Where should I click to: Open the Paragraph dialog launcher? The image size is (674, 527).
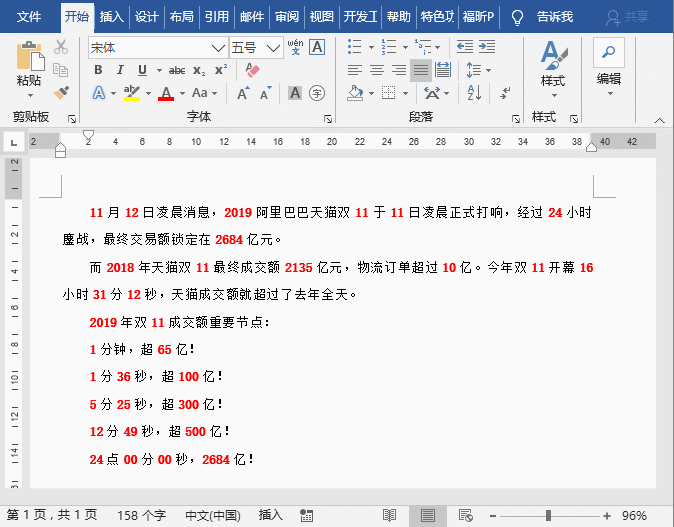tap(516, 118)
